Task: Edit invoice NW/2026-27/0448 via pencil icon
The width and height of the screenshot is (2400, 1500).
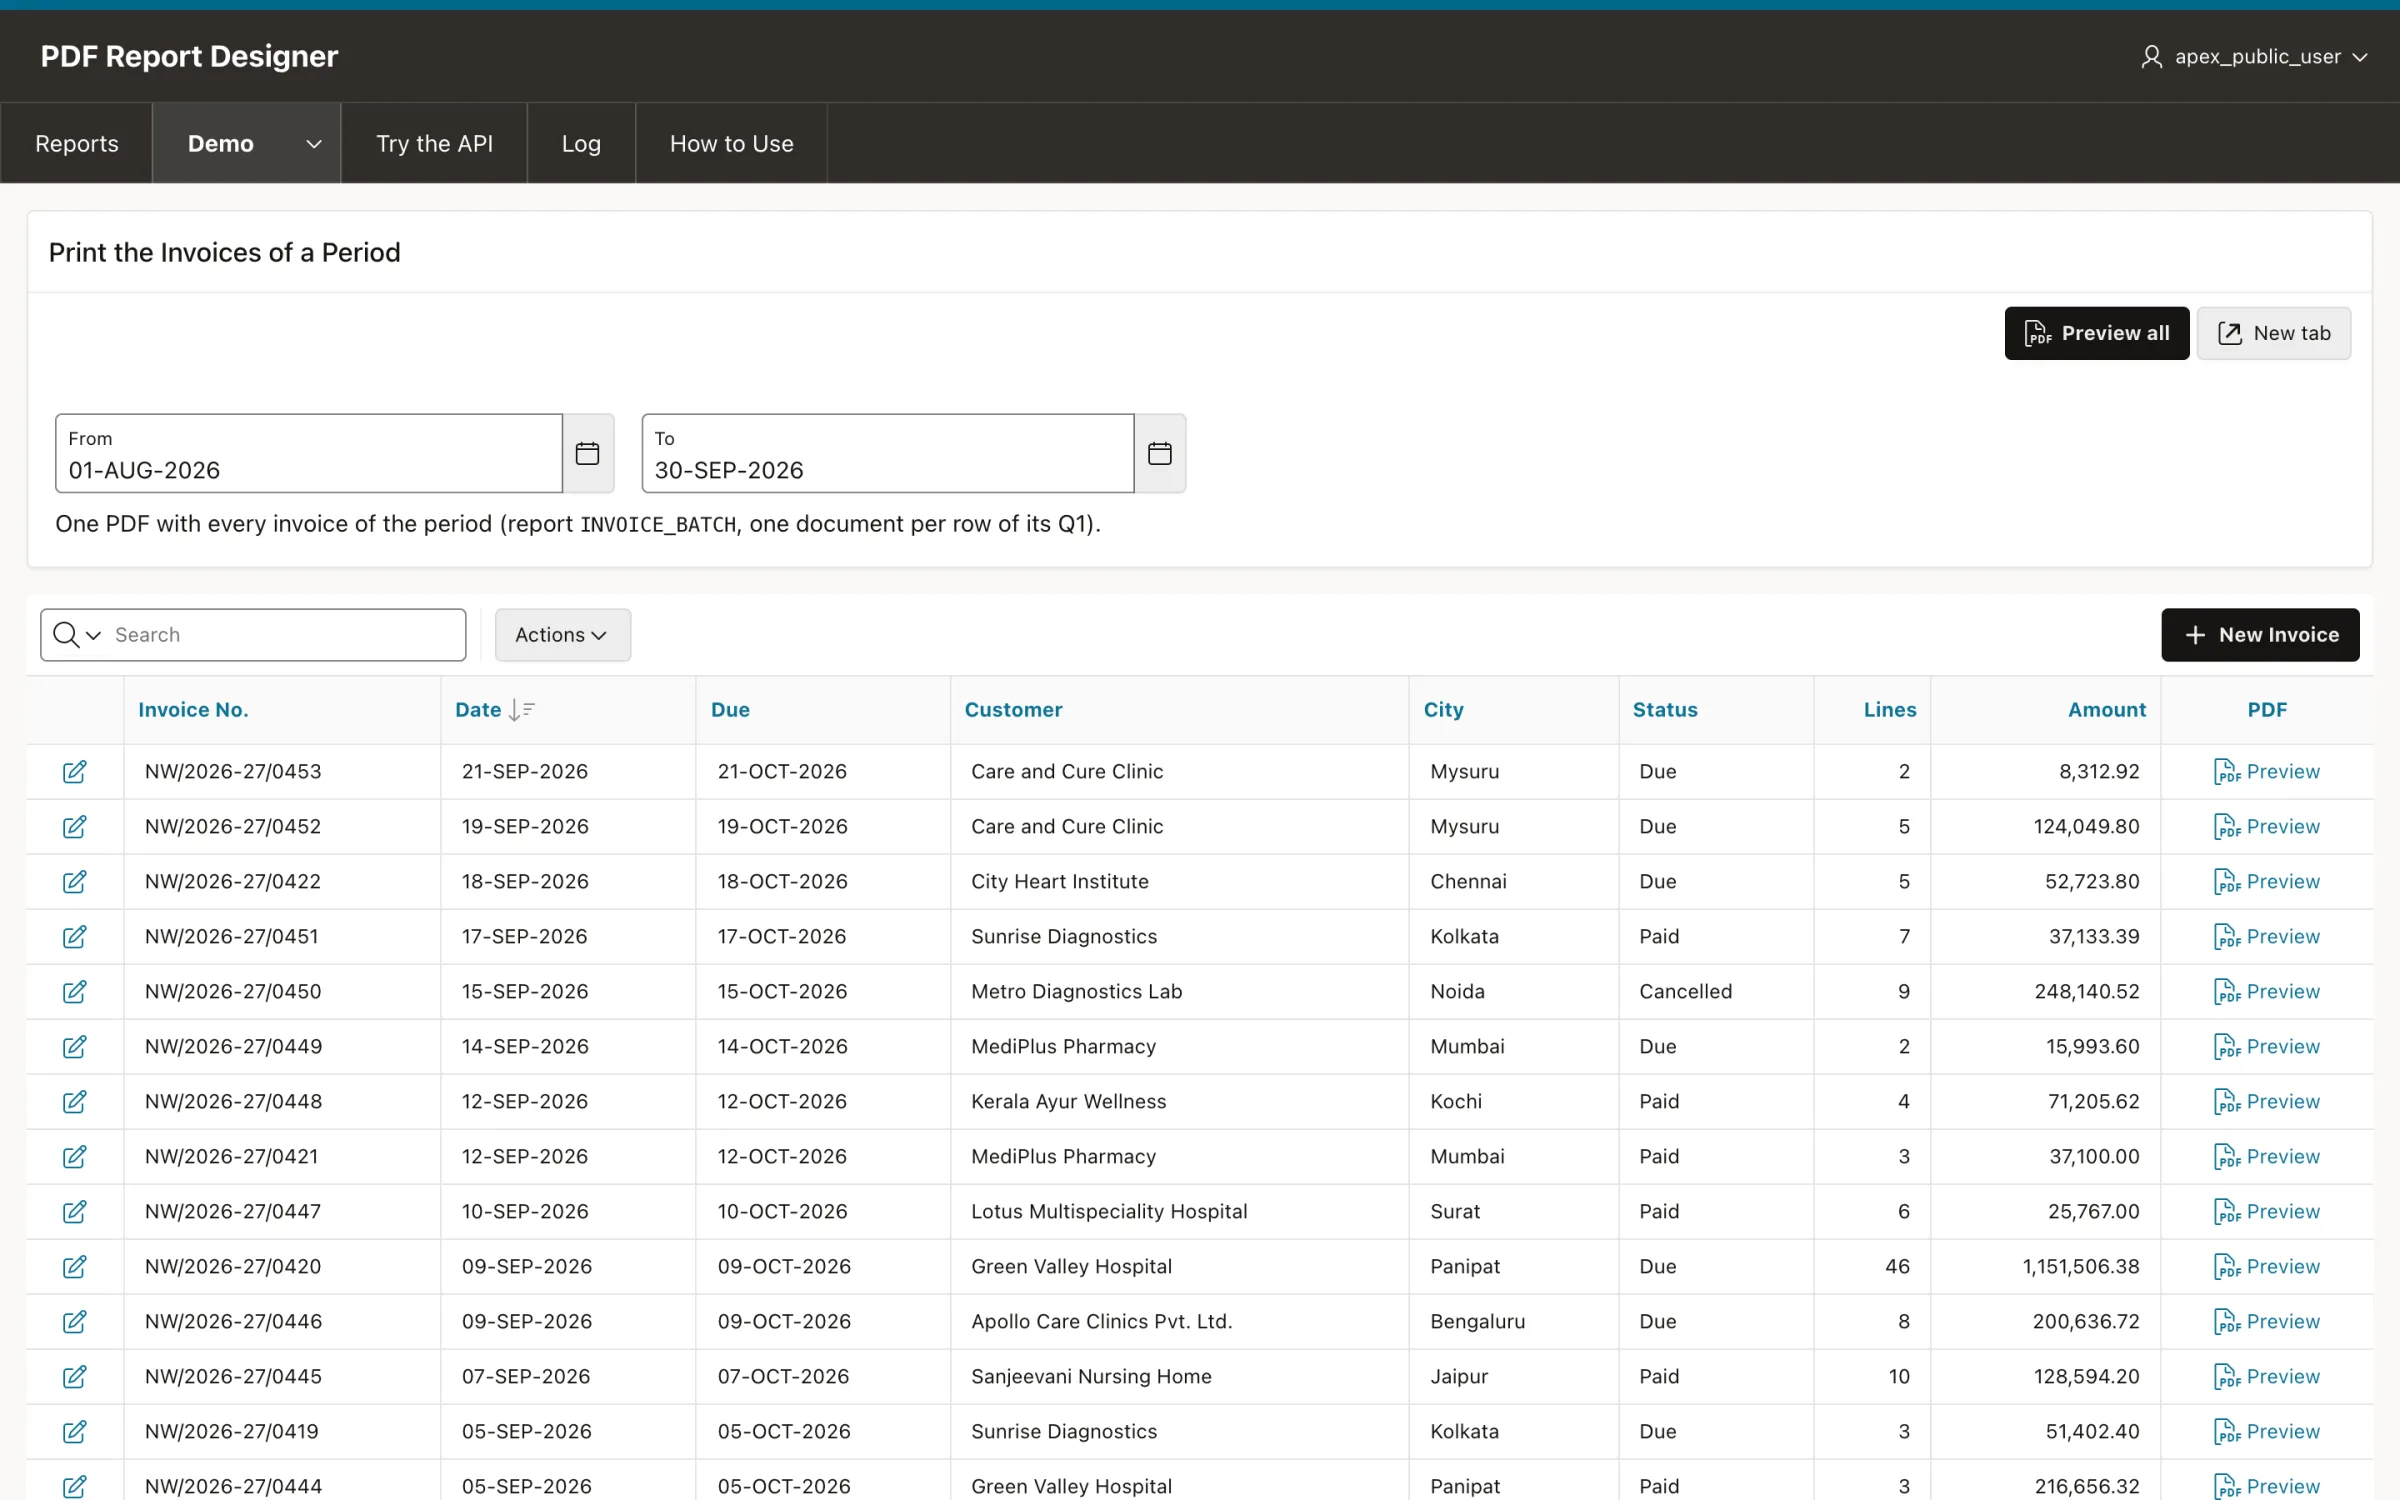Action: click(74, 1101)
